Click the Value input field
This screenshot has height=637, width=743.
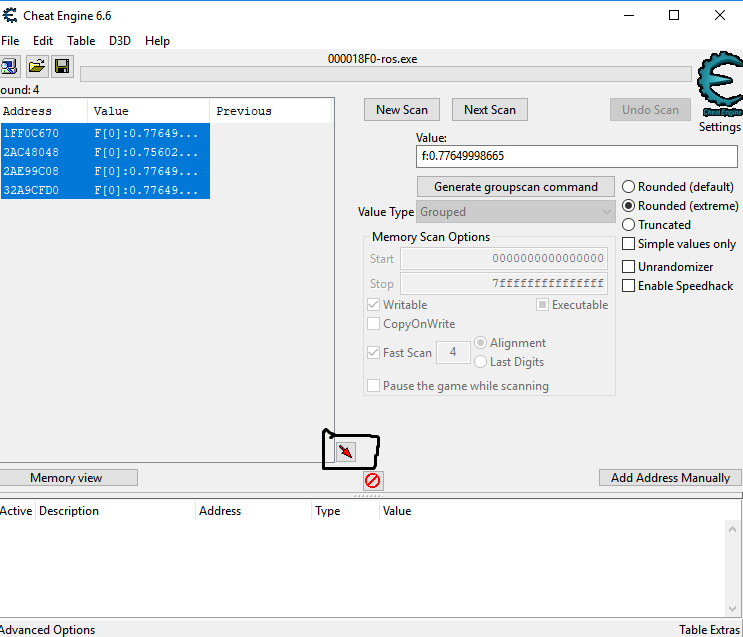pyautogui.click(x=577, y=156)
